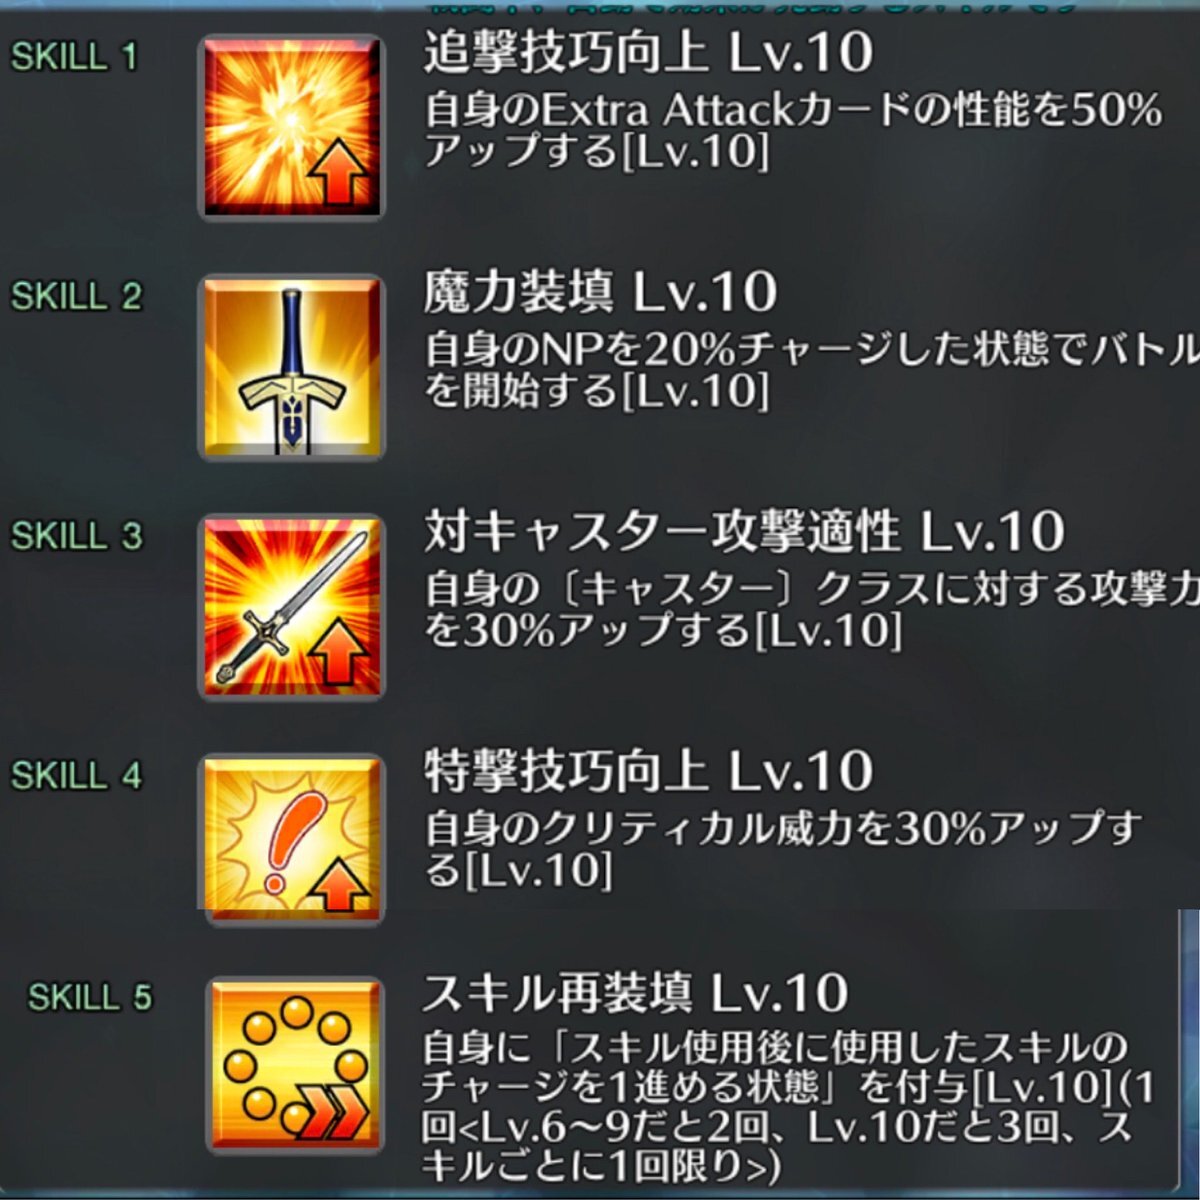This screenshot has height=1200, width=1200.
Task: Select the SKILL 3 label
Action: pos(76,536)
